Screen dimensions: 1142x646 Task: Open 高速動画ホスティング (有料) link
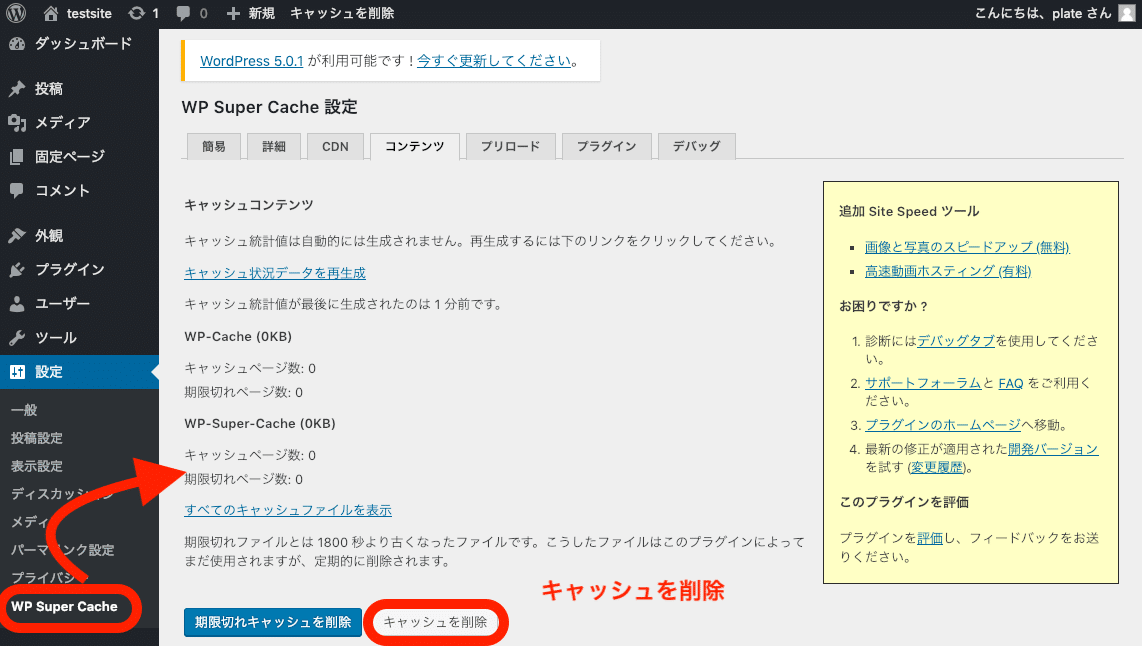pos(948,271)
